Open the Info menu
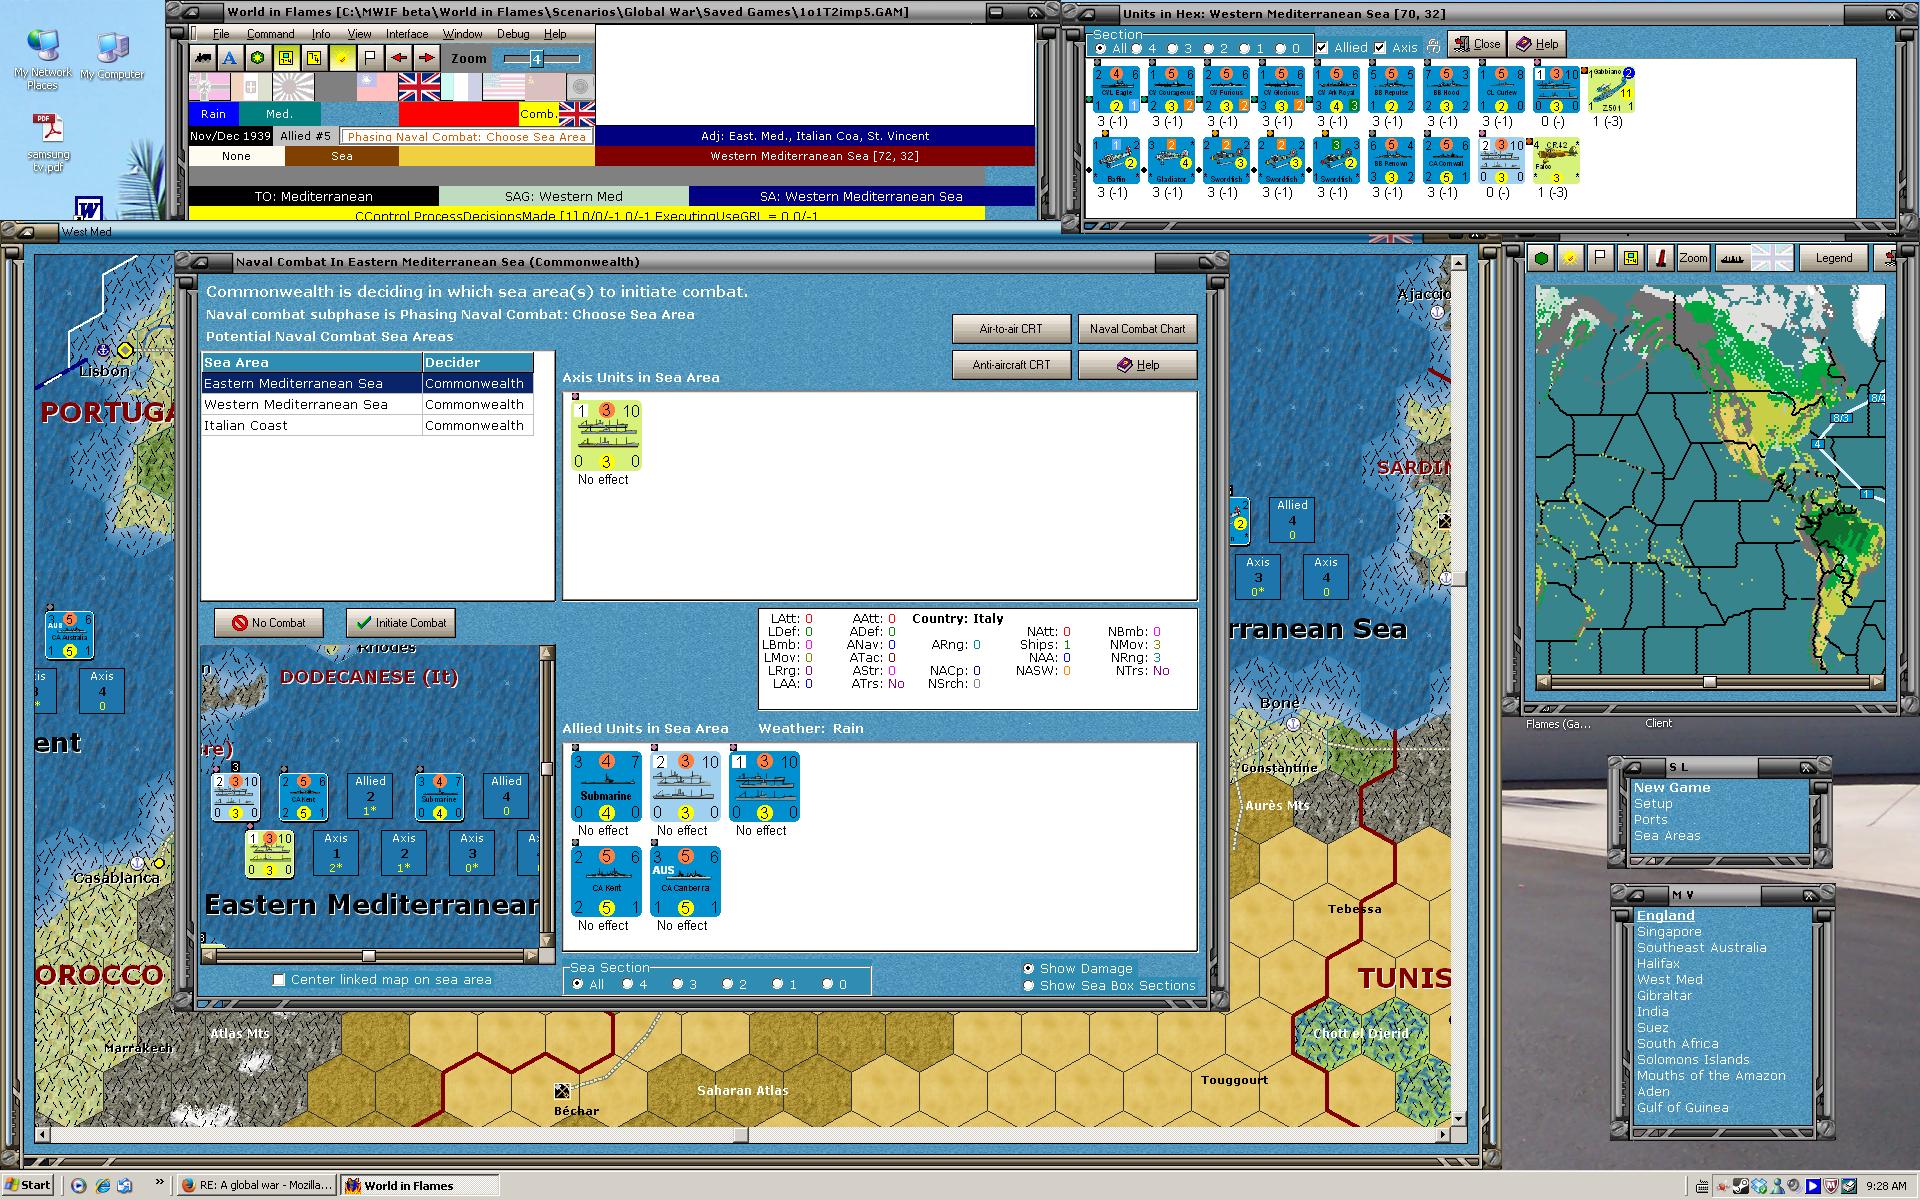 [320, 34]
